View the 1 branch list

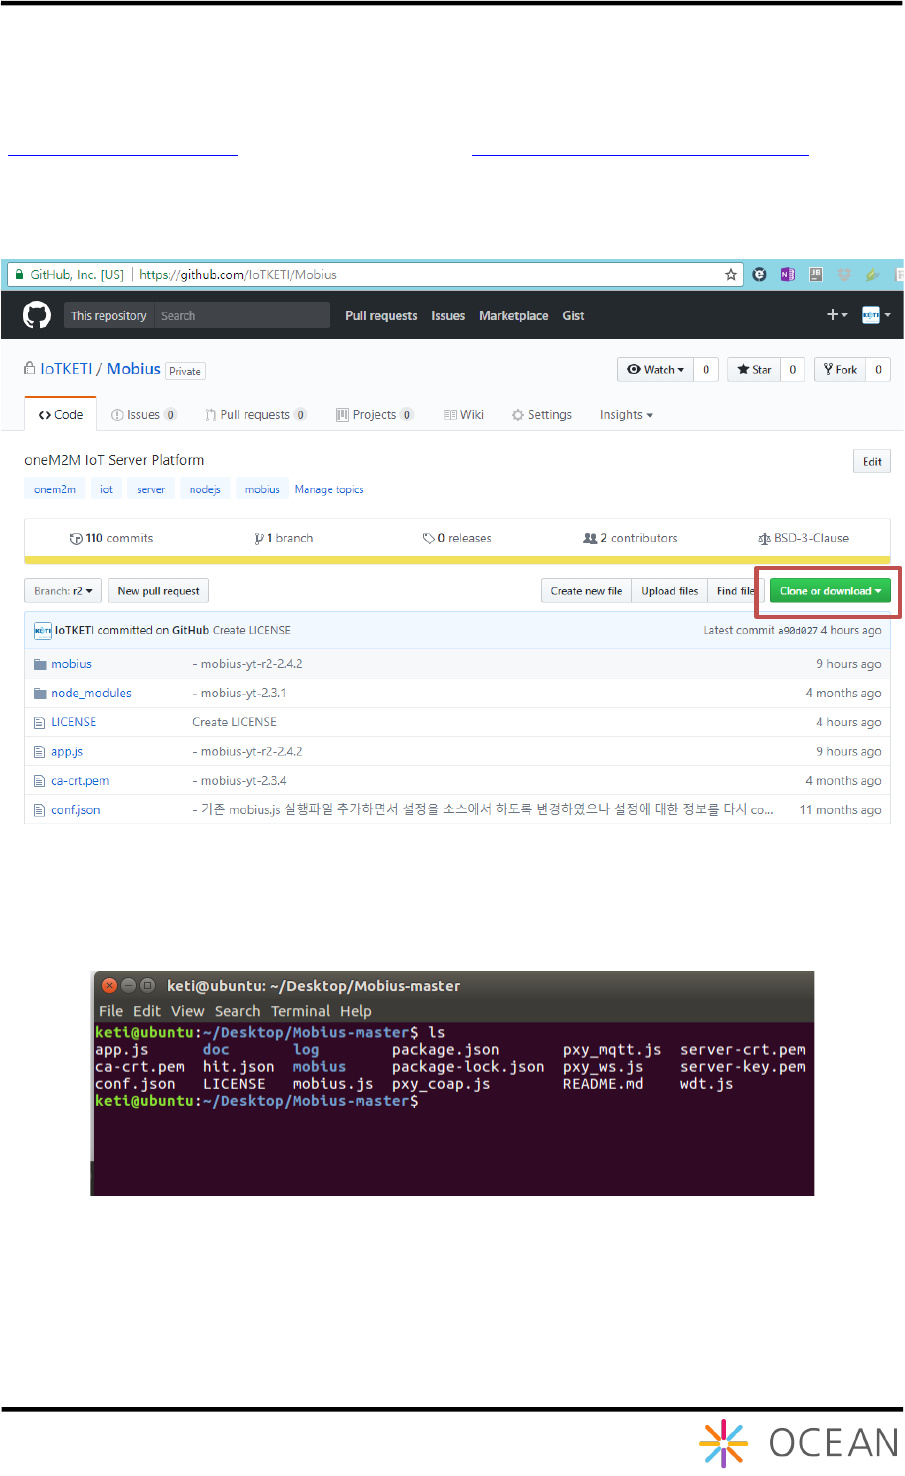(284, 538)
